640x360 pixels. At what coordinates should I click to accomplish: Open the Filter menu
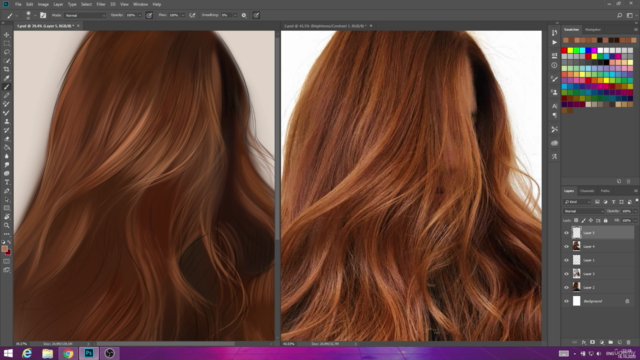[101, 4]
